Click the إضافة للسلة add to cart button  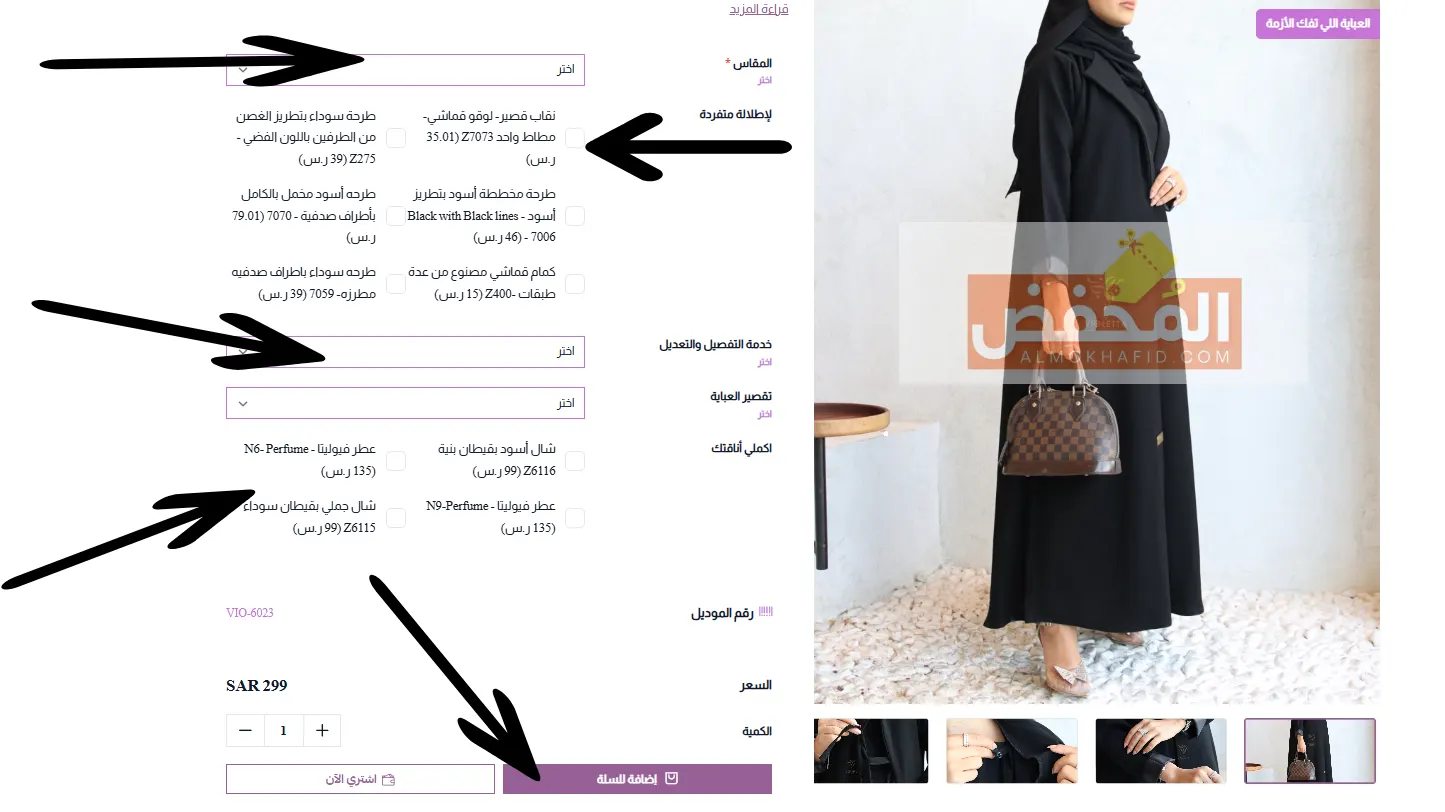[637, 779]
